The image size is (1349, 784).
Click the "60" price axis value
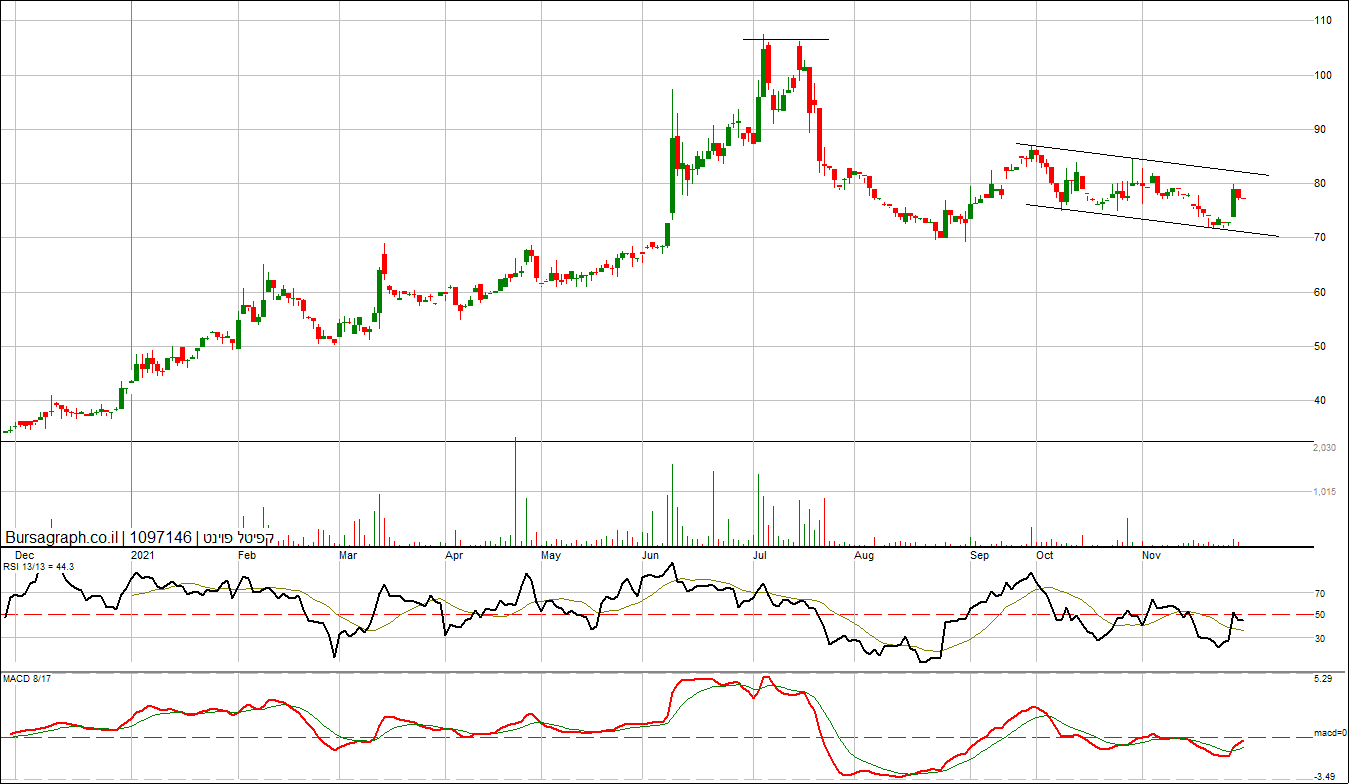click(1320, 292)
